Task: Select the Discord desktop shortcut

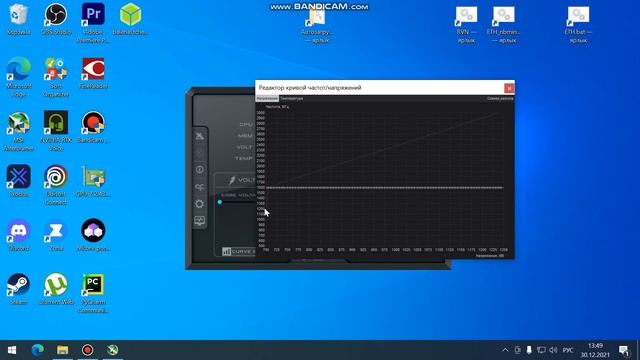Action: (x=18, y=235)
